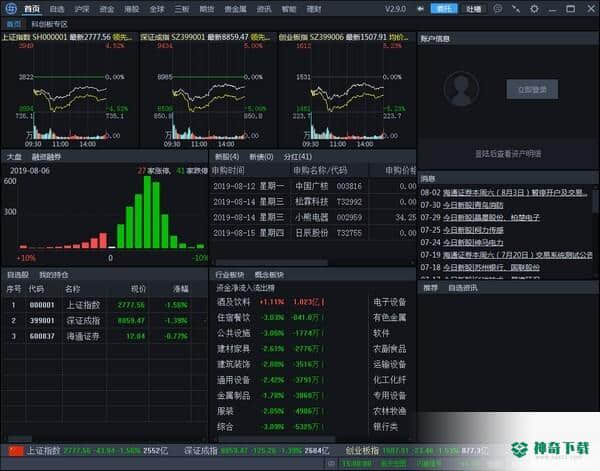Select the 融资融券 tab
The height and width of the screenshot is (471, 600).
coord(46,157)
